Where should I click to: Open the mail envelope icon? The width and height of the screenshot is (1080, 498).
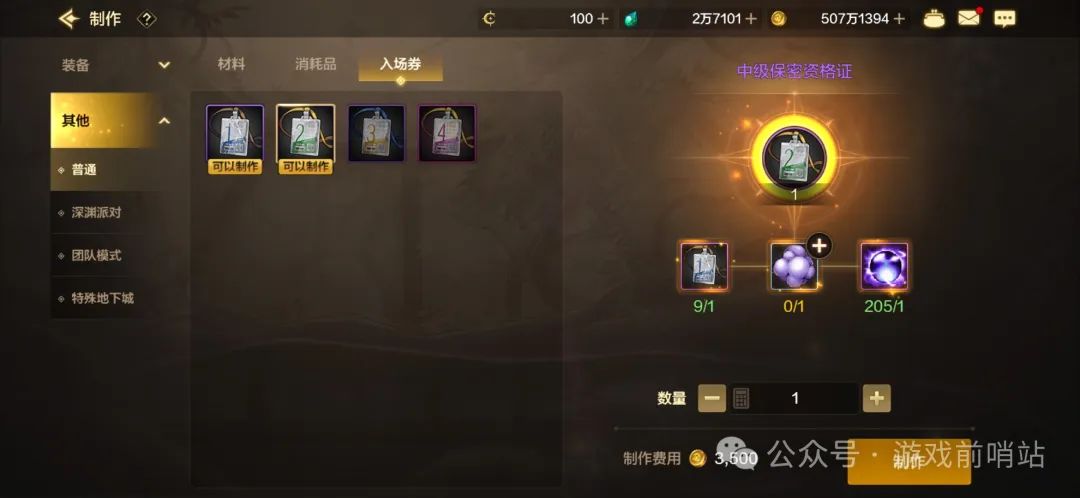(x=969, y=19)
